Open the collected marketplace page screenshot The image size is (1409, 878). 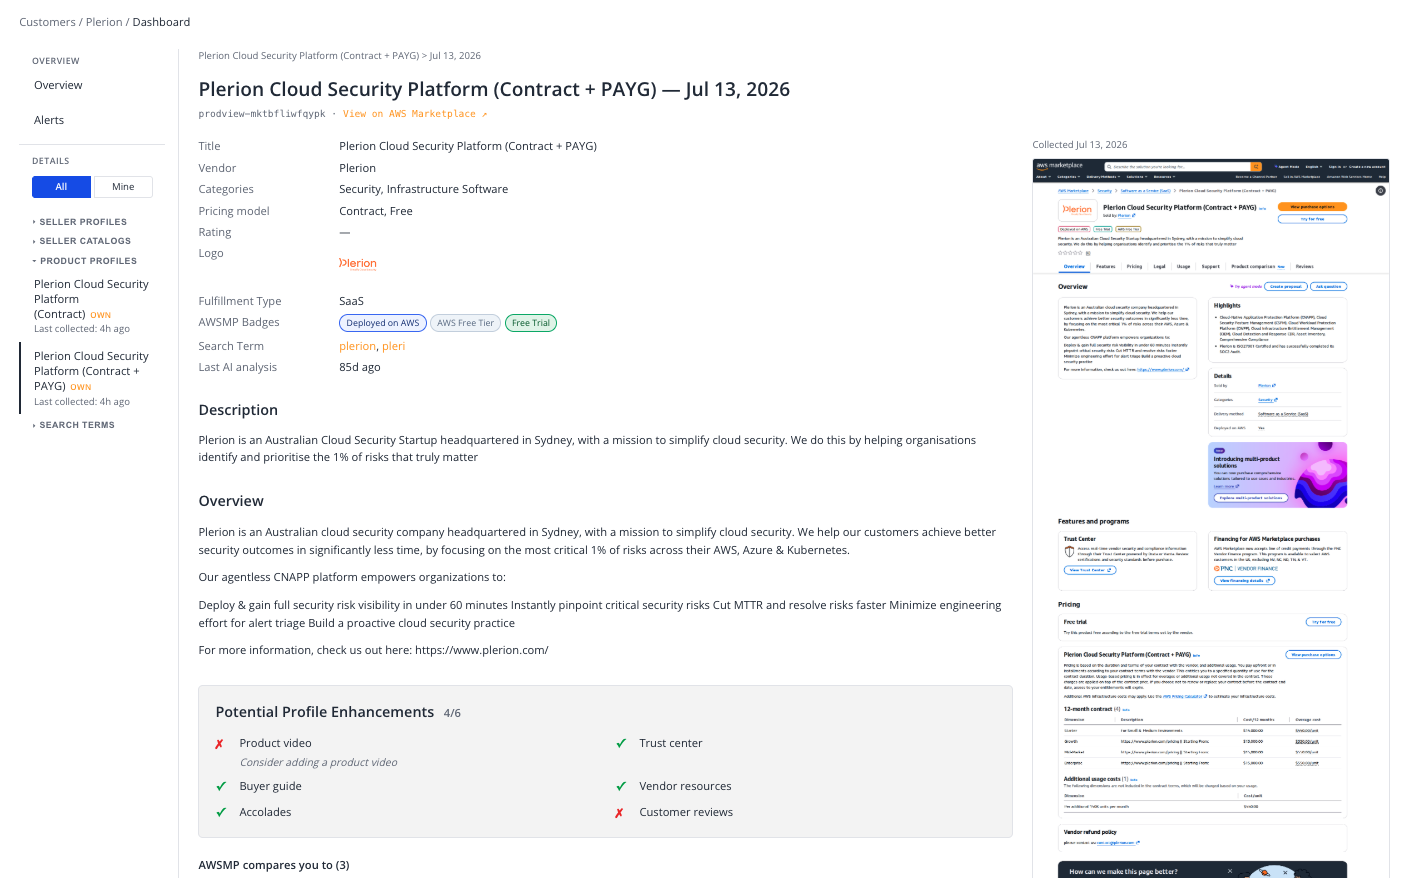coord(1210,518)
